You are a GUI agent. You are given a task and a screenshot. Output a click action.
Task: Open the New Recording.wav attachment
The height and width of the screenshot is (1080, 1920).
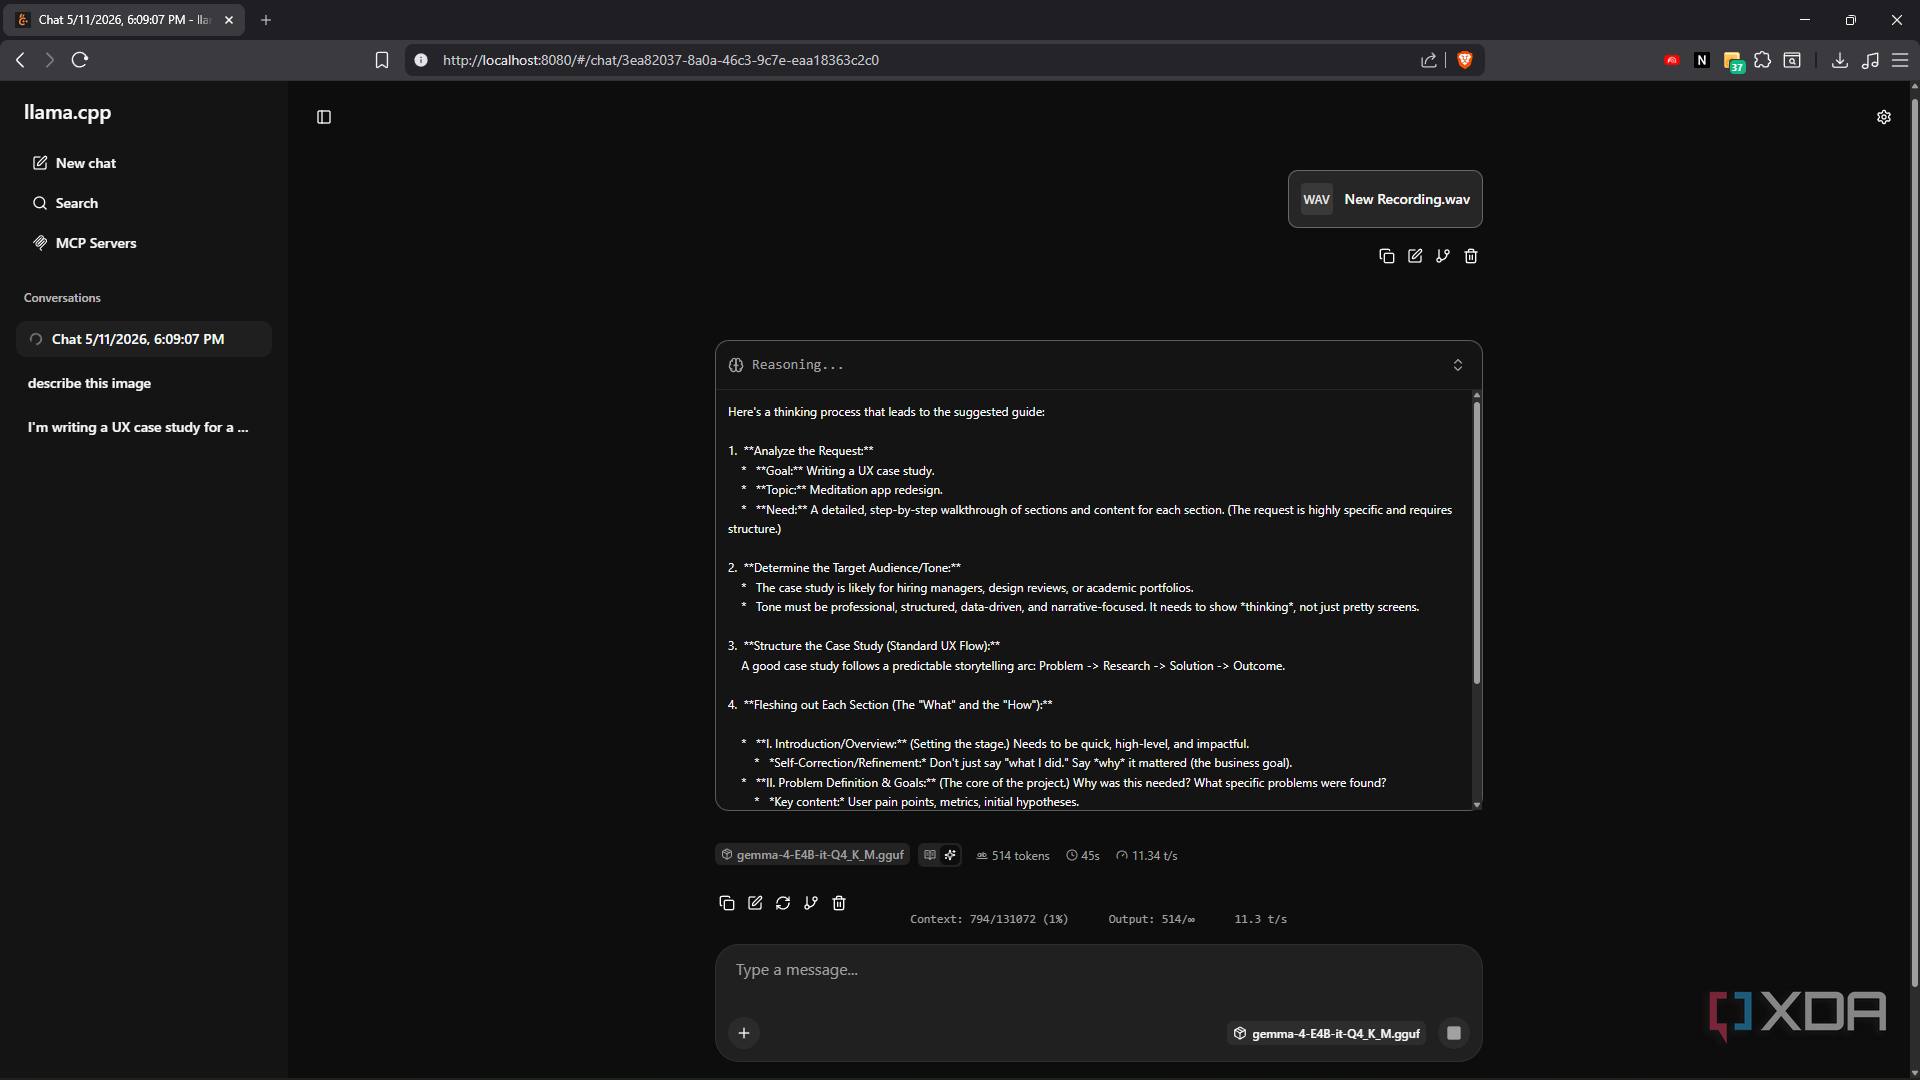point(1385,199)
